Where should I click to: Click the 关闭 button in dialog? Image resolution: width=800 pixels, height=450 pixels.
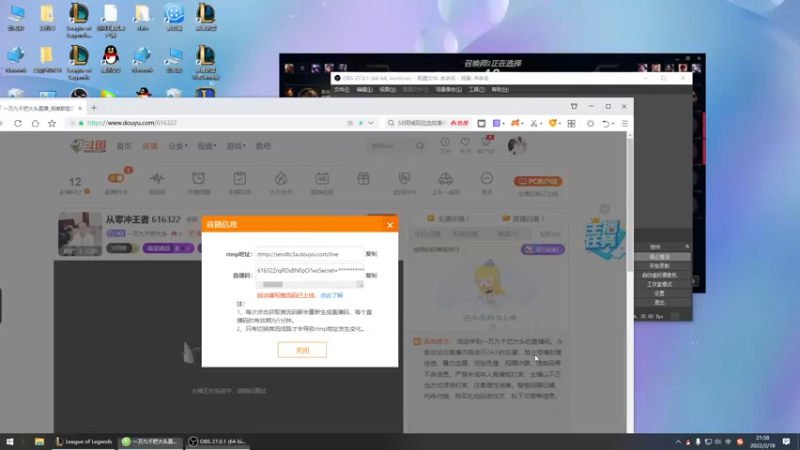(302, 350)
